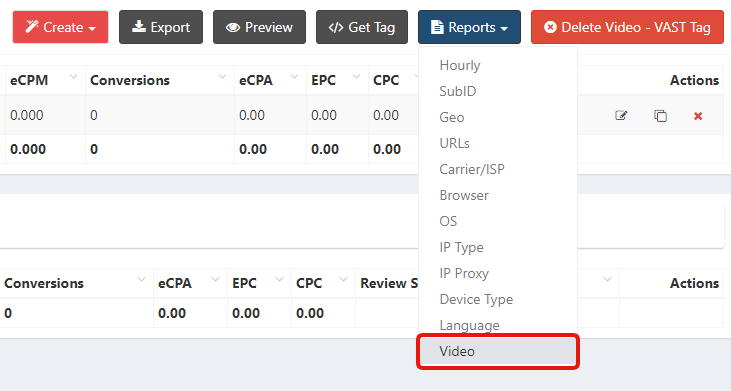Click the red delete X icon
This screenshot has width=731, height=391.
[x=698, y=116]
